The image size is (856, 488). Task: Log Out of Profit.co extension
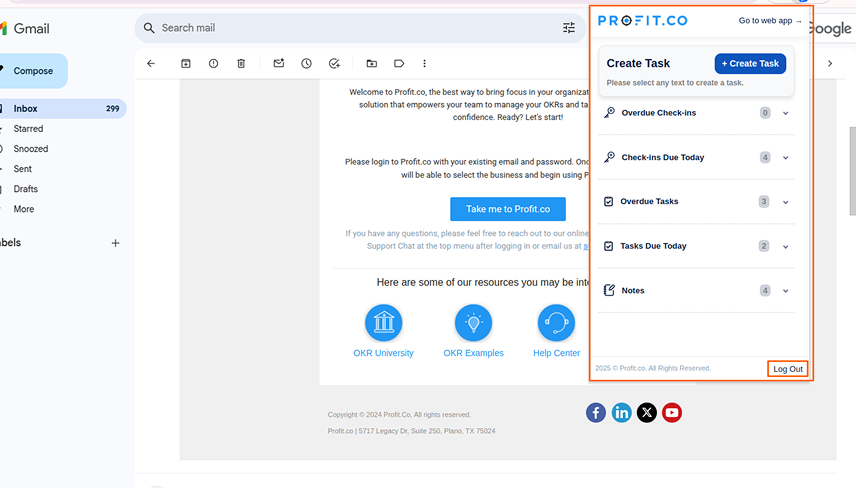pos(788,369)
